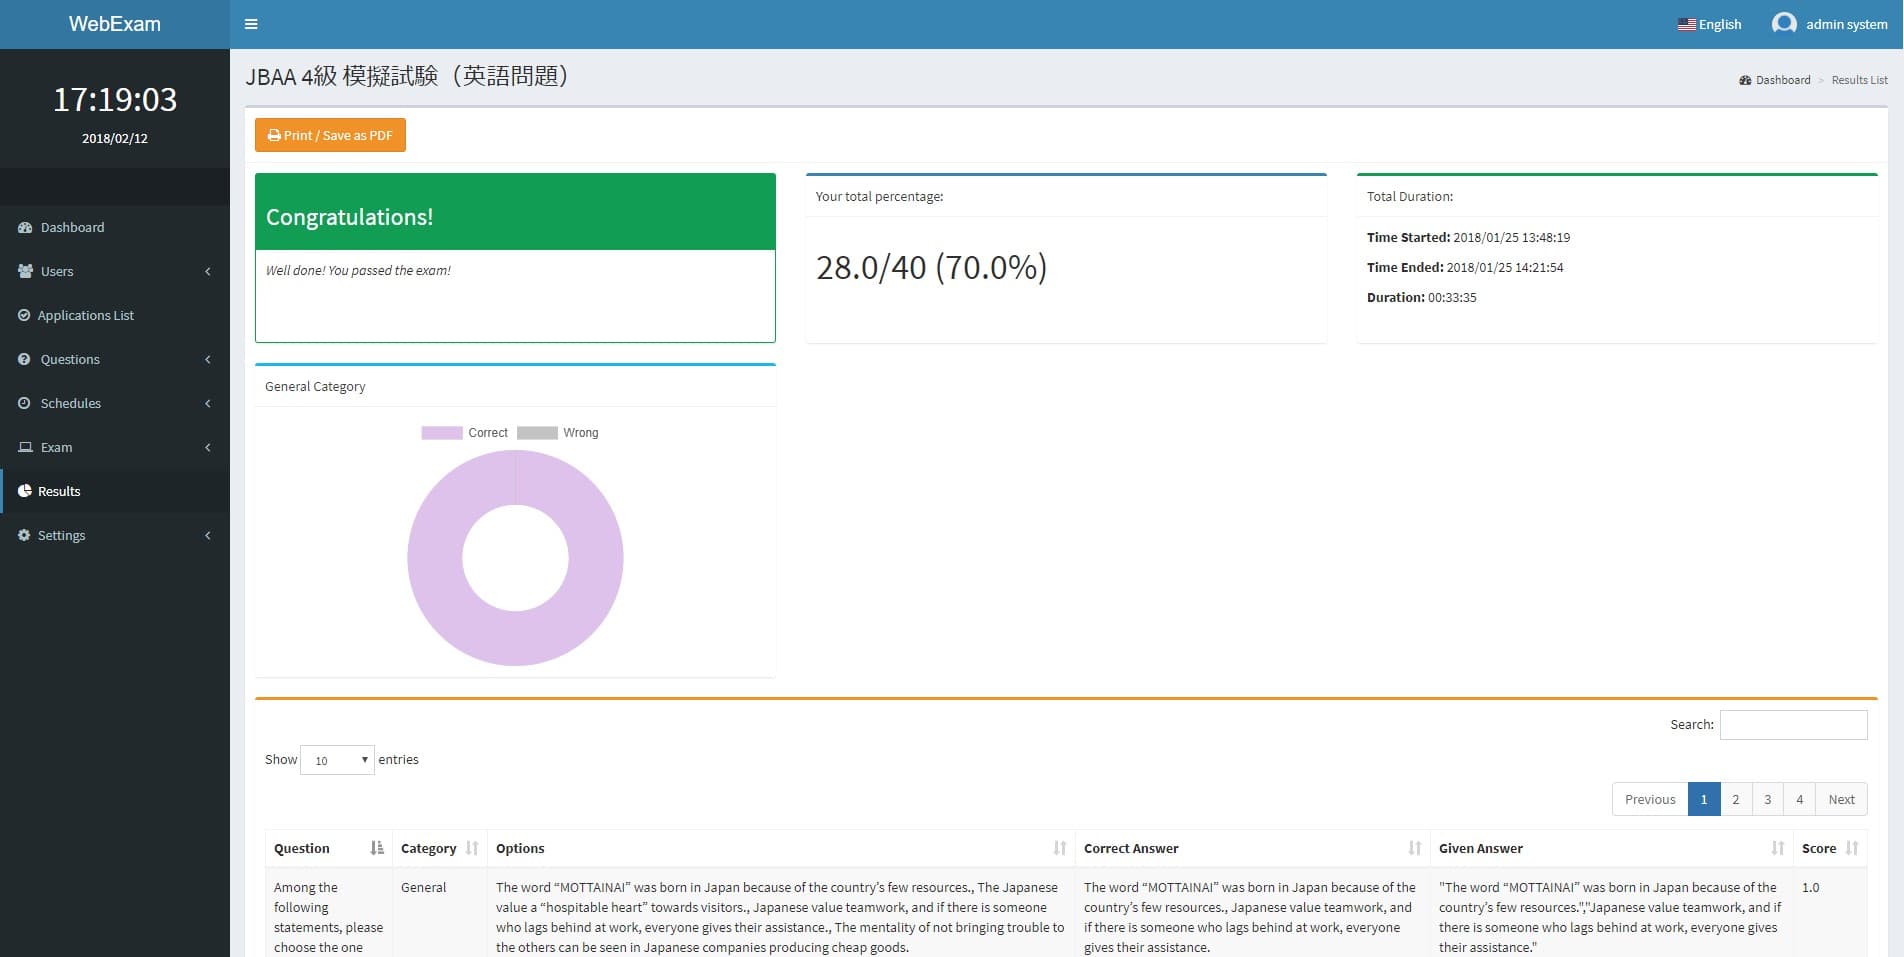
Task: Click the Results pie chart icon
Action: (x=25, y=491)
